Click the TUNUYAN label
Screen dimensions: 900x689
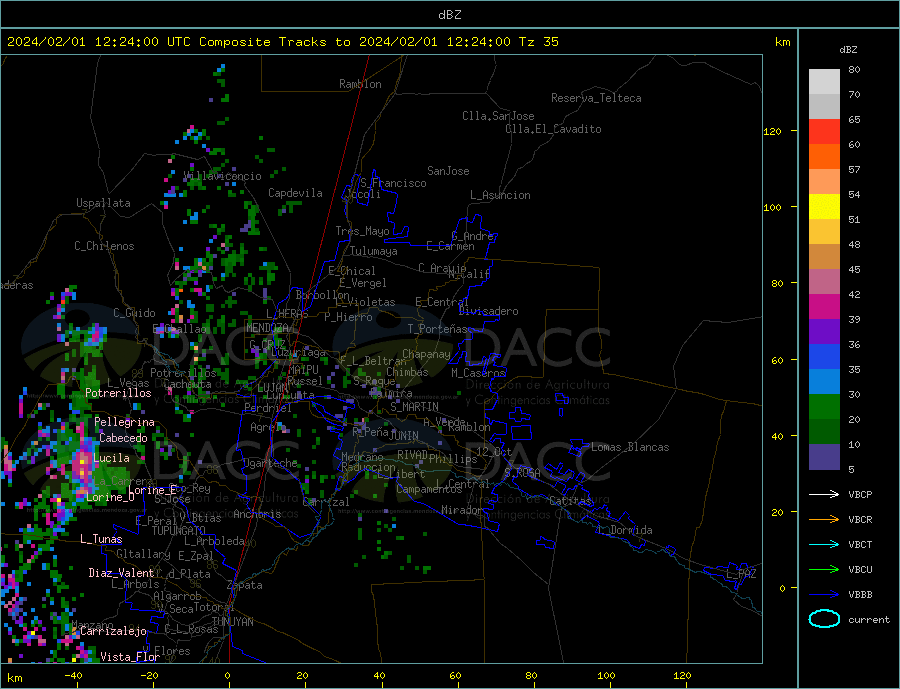tap(232, 622)
